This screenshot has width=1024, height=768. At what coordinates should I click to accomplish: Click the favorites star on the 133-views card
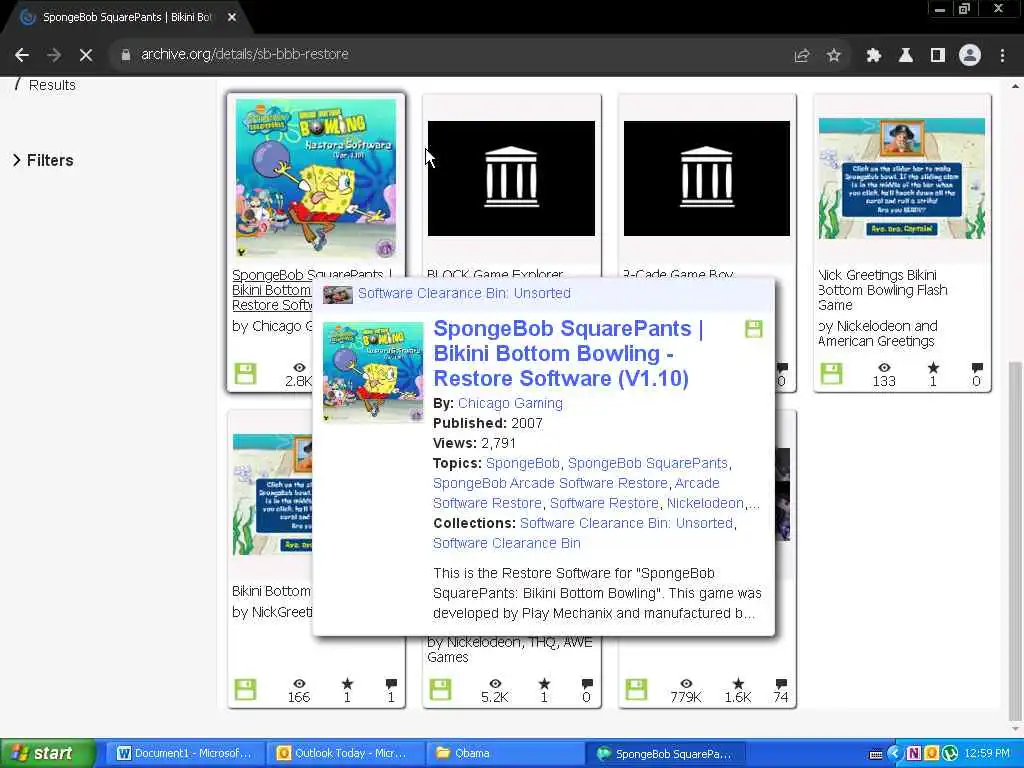[x=933, y=368]
